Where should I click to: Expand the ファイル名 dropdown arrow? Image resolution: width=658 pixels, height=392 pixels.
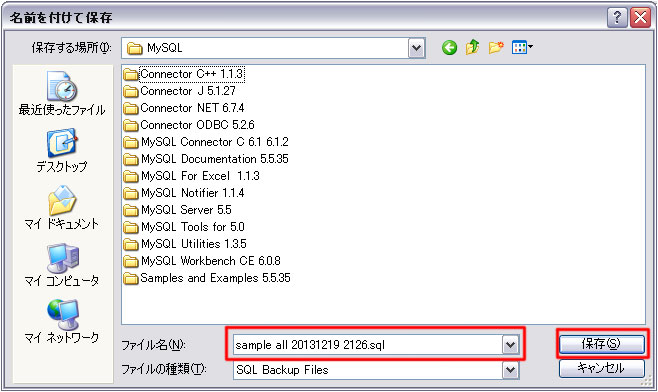coord(510,345)
